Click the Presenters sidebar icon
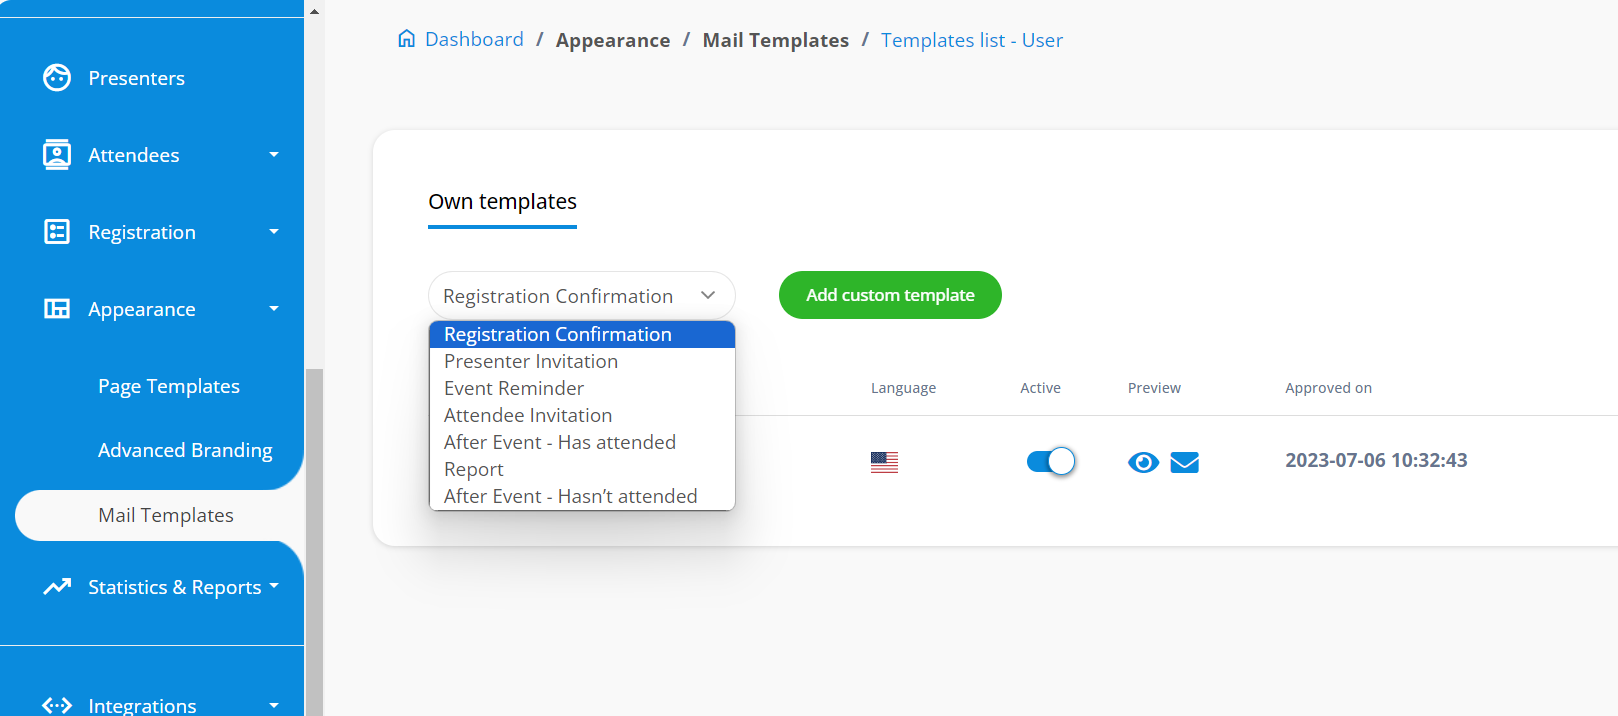 pos(57,78)
